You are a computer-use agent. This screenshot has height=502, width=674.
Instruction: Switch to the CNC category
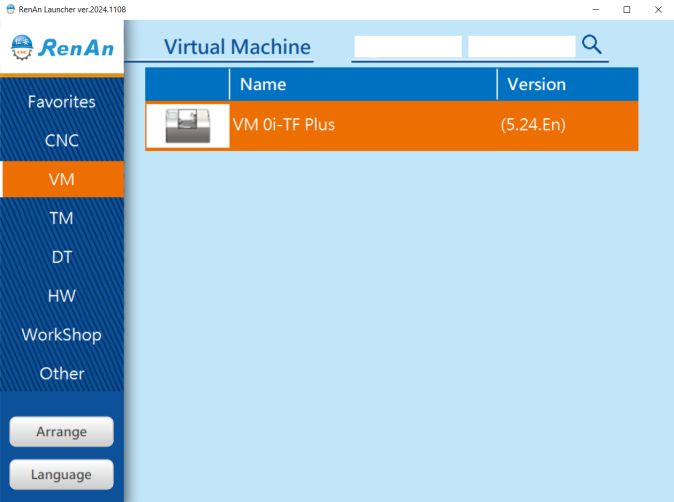click(x=62, y=141)
